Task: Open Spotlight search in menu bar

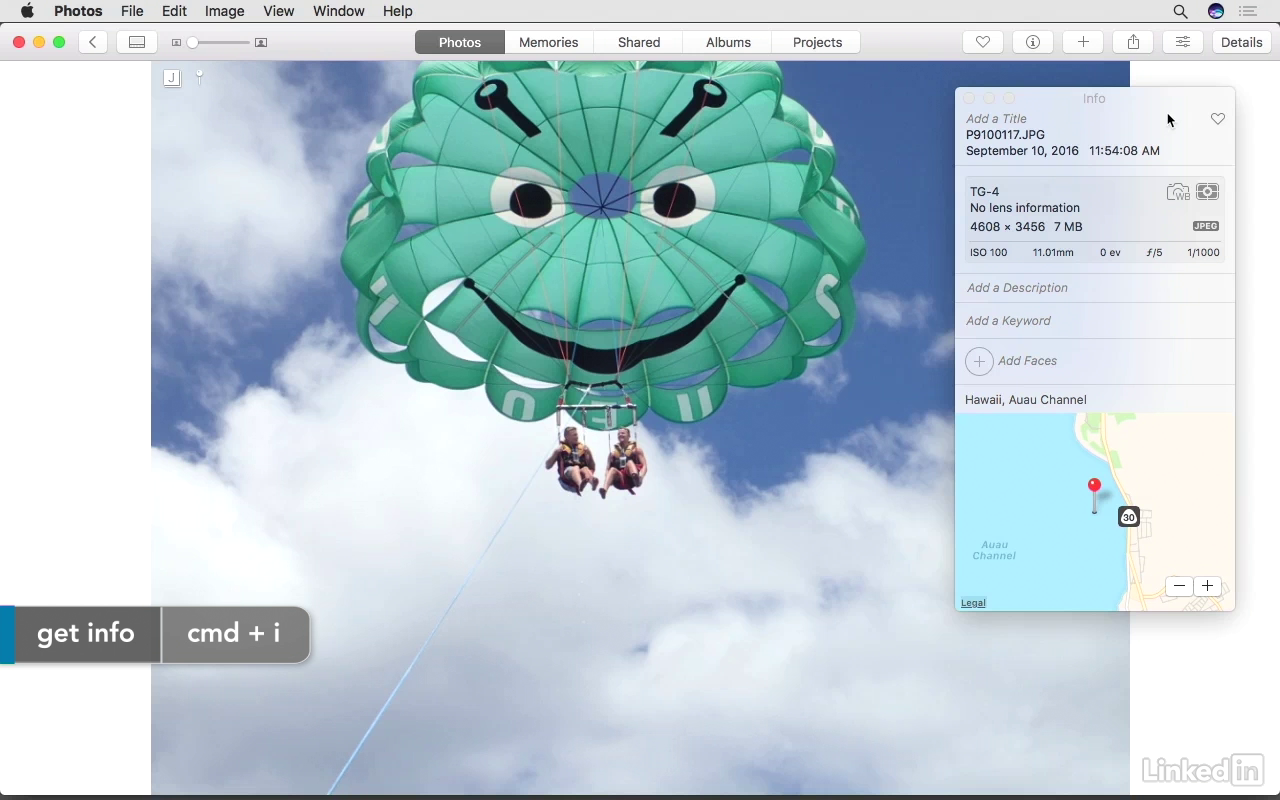Action: point(1180,11)
